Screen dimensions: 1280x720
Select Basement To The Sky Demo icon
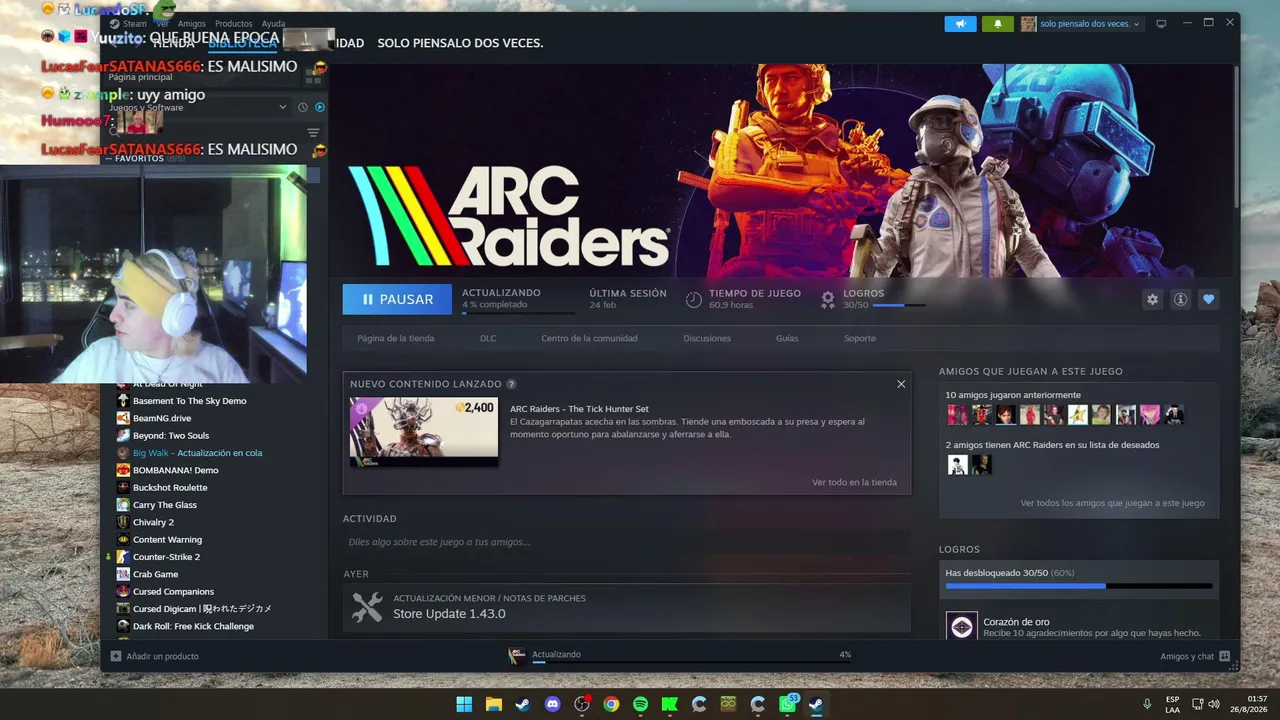[x=123, y=401]
